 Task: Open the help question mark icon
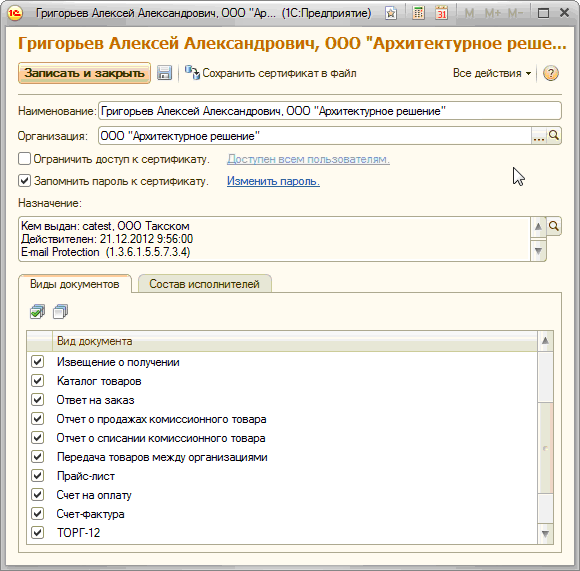coord(550,73)
